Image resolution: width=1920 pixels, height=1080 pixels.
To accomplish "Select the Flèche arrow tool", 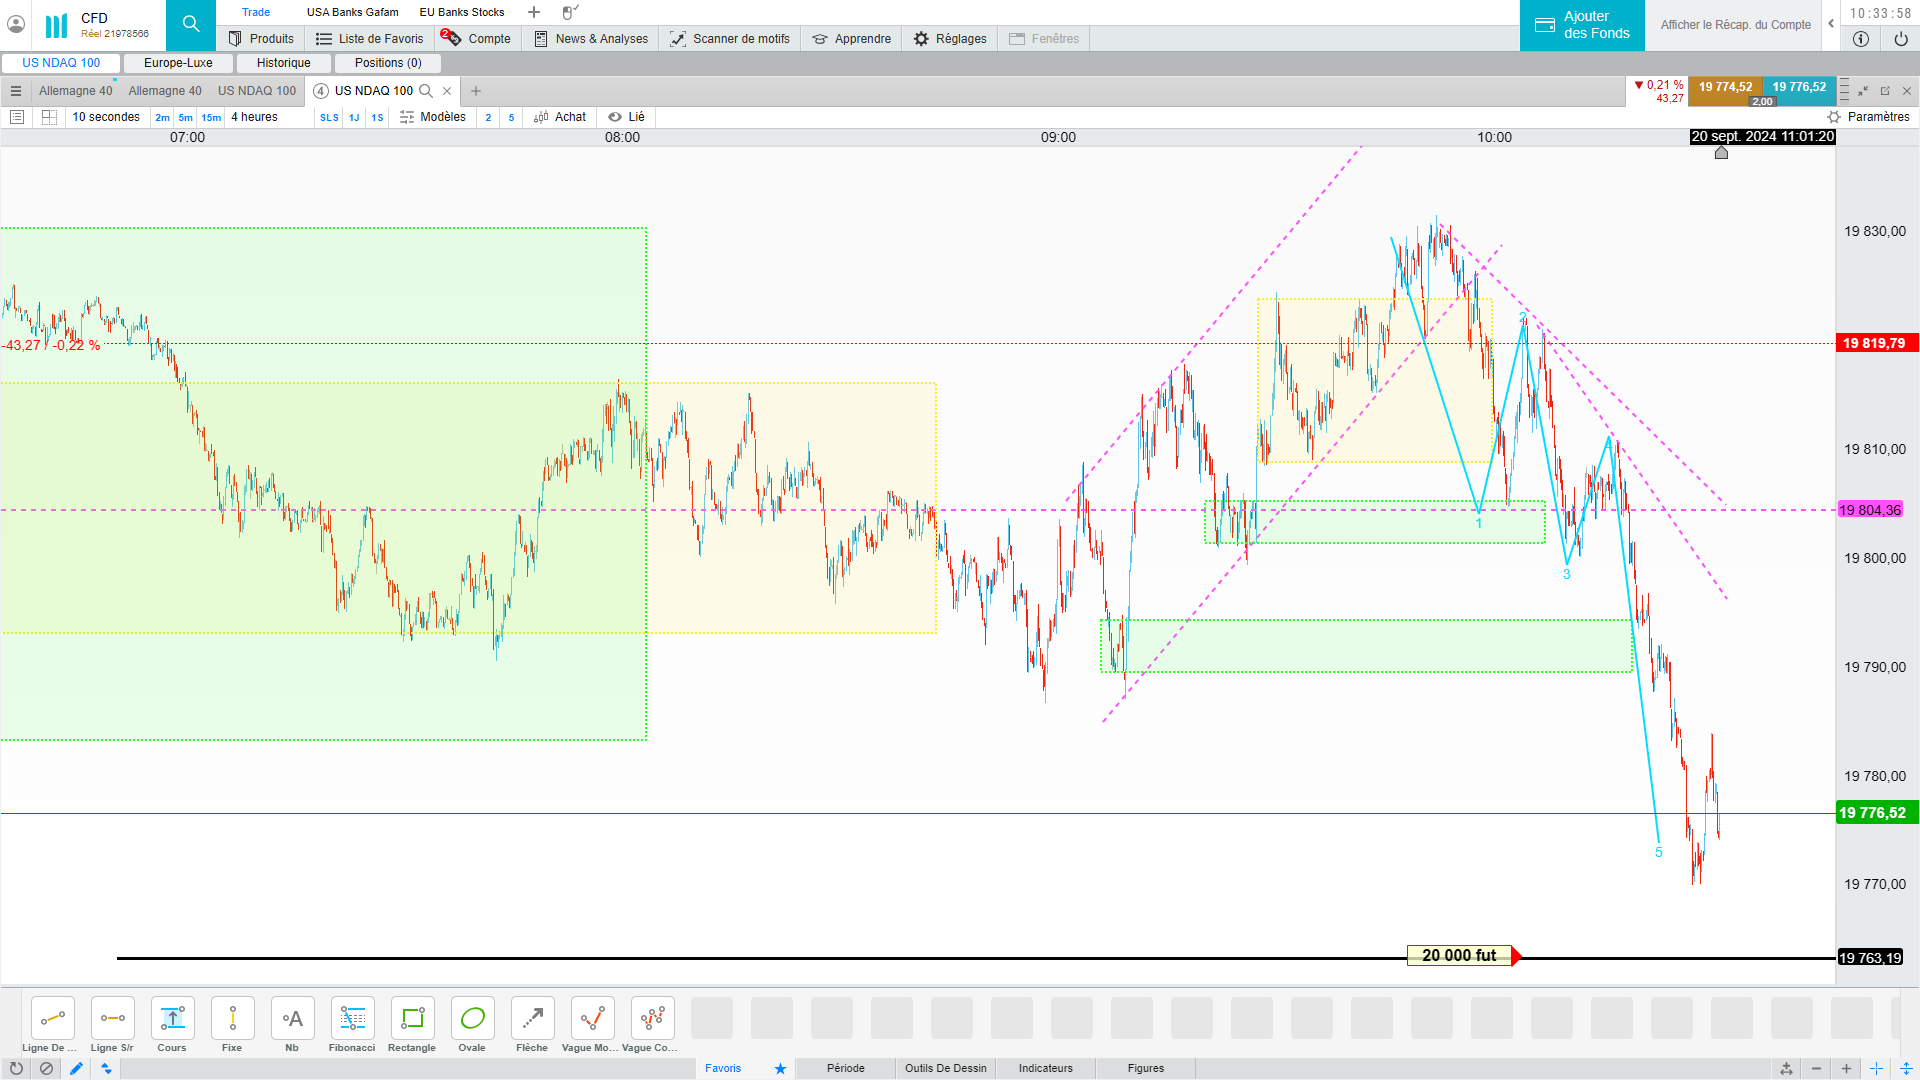I will click(x=532, y=1019).
